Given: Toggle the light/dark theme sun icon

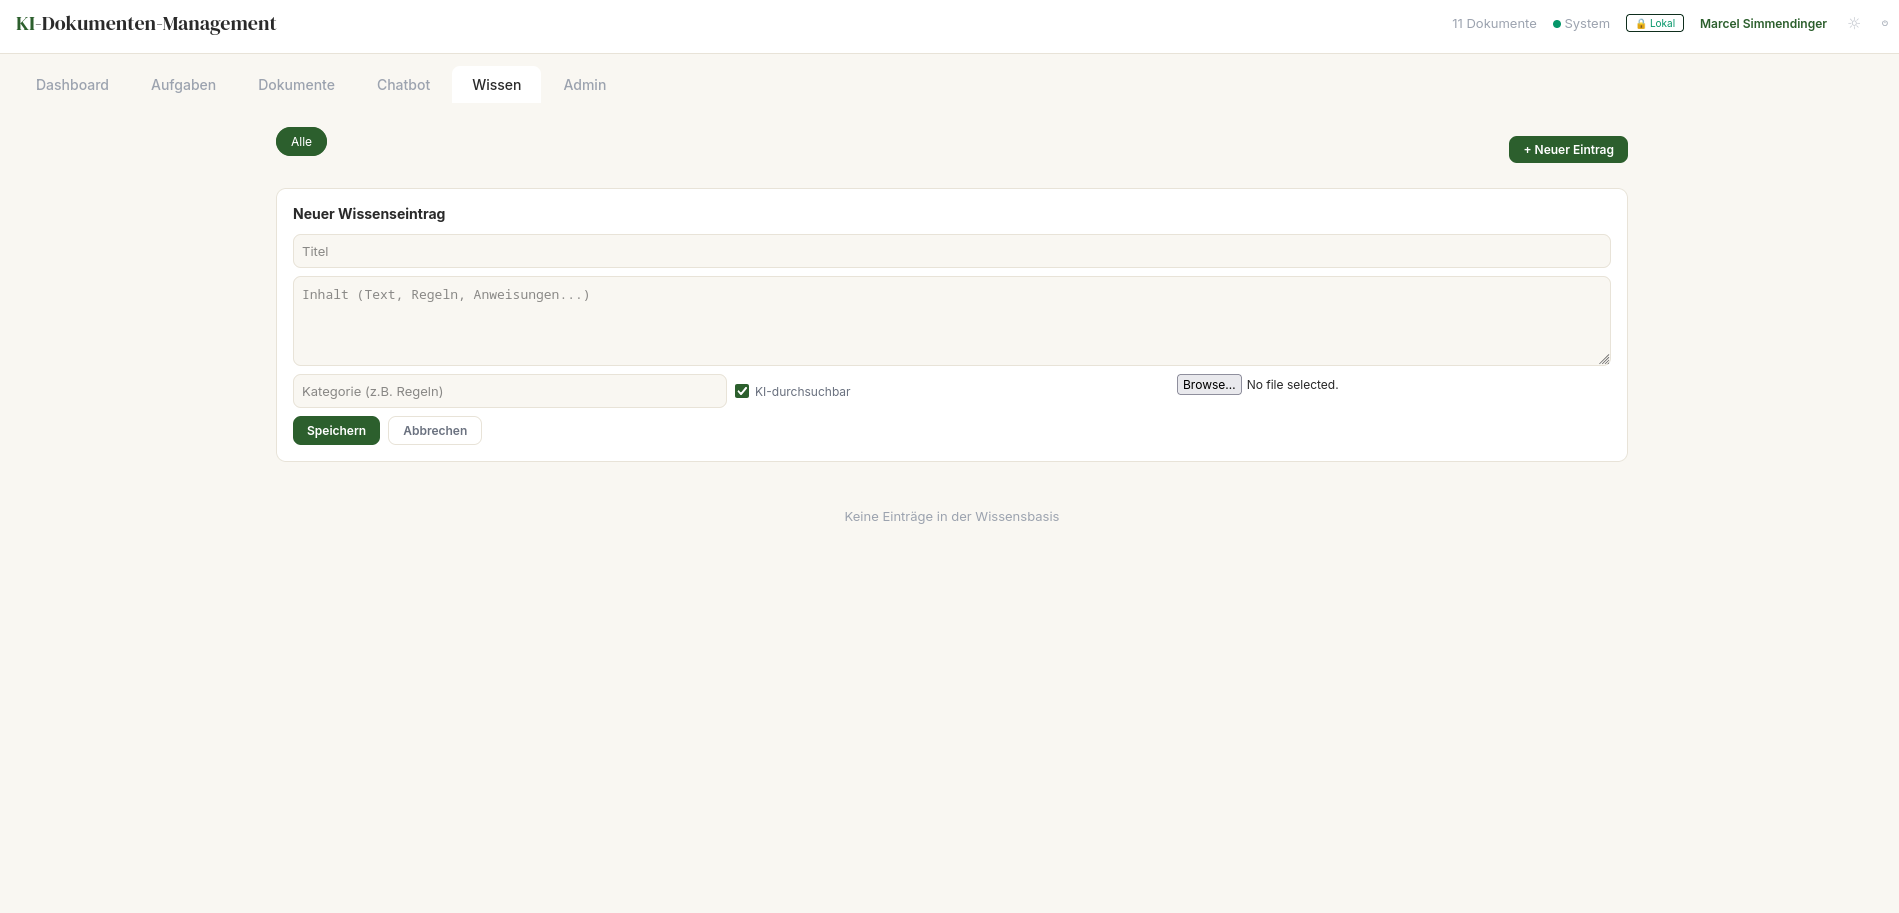Looking at the screenshot, I should pos(1854,23).
